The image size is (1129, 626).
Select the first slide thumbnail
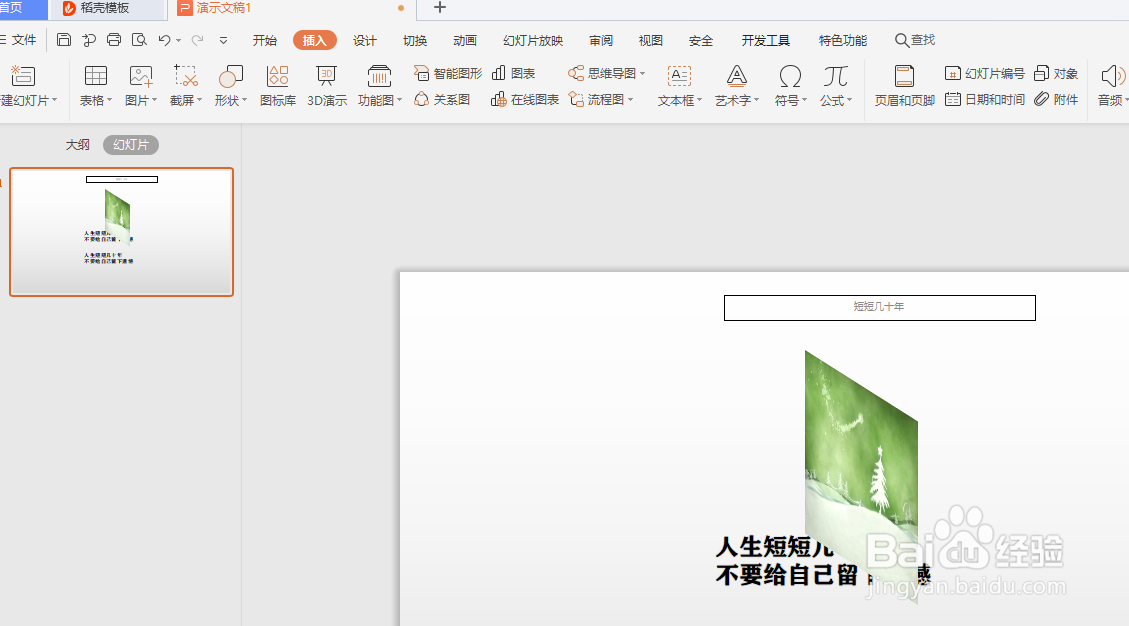pos(120,232)
